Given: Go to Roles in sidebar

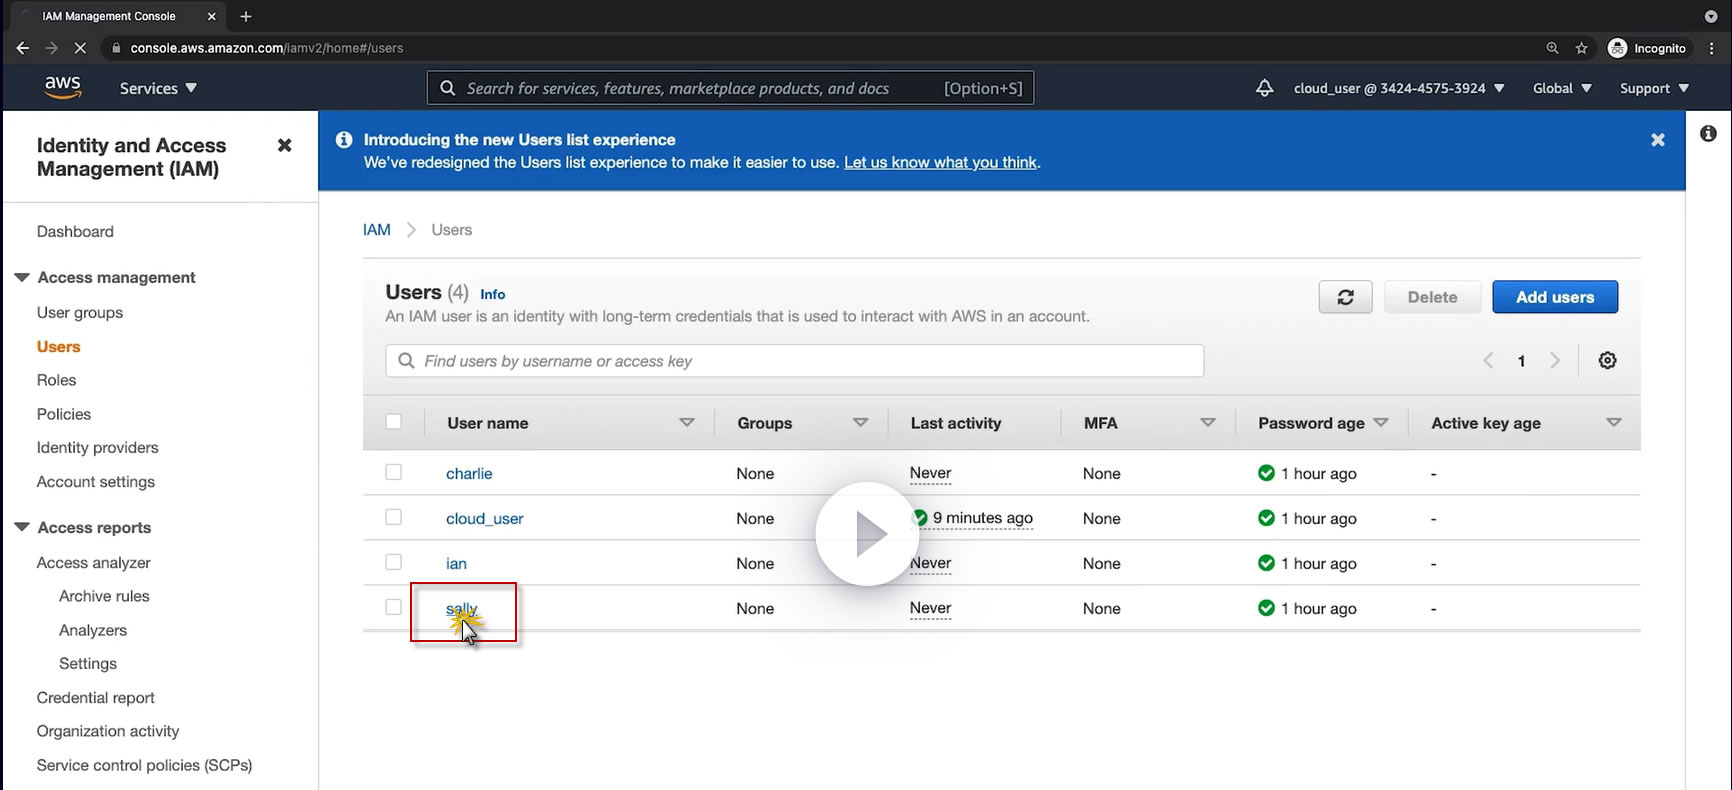Looking at the screenshot, I should (56, 380).
